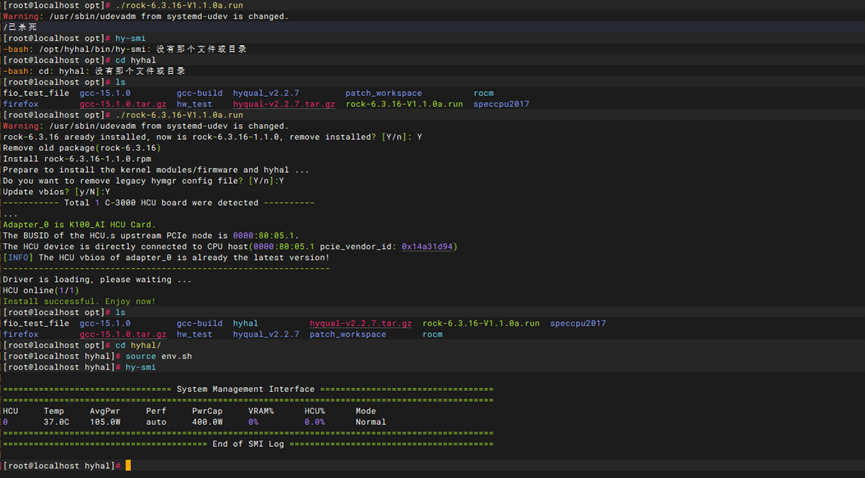Click the orange cursor block at the prompt
The width and height of the screenshot is (865, 478).
pyautogui.click(x=128, y=466)
